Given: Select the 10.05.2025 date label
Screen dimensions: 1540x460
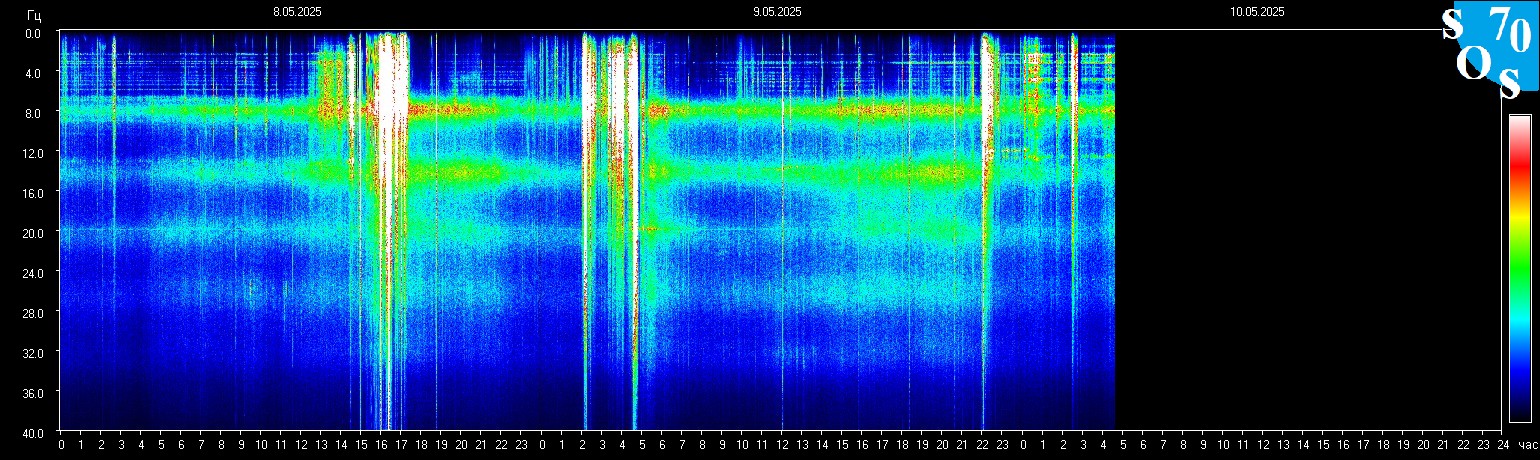Looking at the screenshot, I should pyautogui.click(x=1257, y=12).
